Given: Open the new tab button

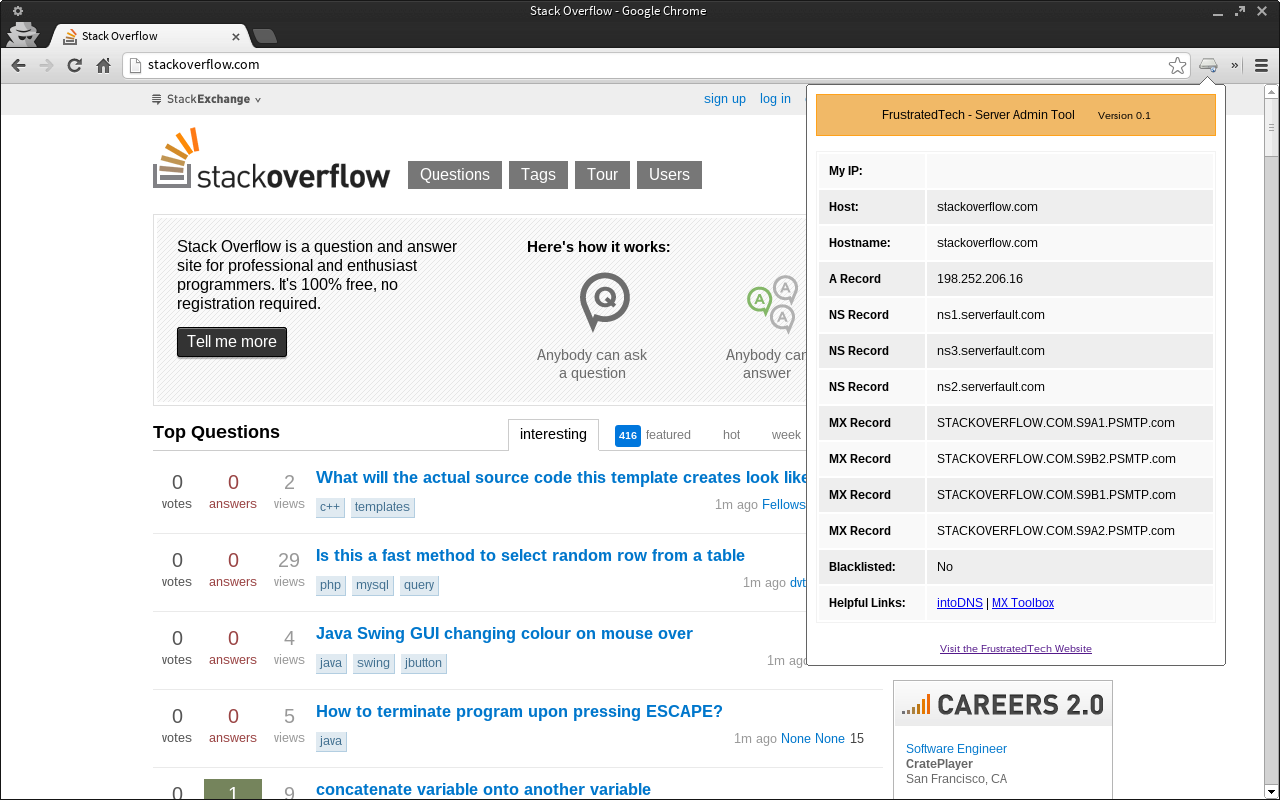Looking at the screenshot, I should pos(264,36).
